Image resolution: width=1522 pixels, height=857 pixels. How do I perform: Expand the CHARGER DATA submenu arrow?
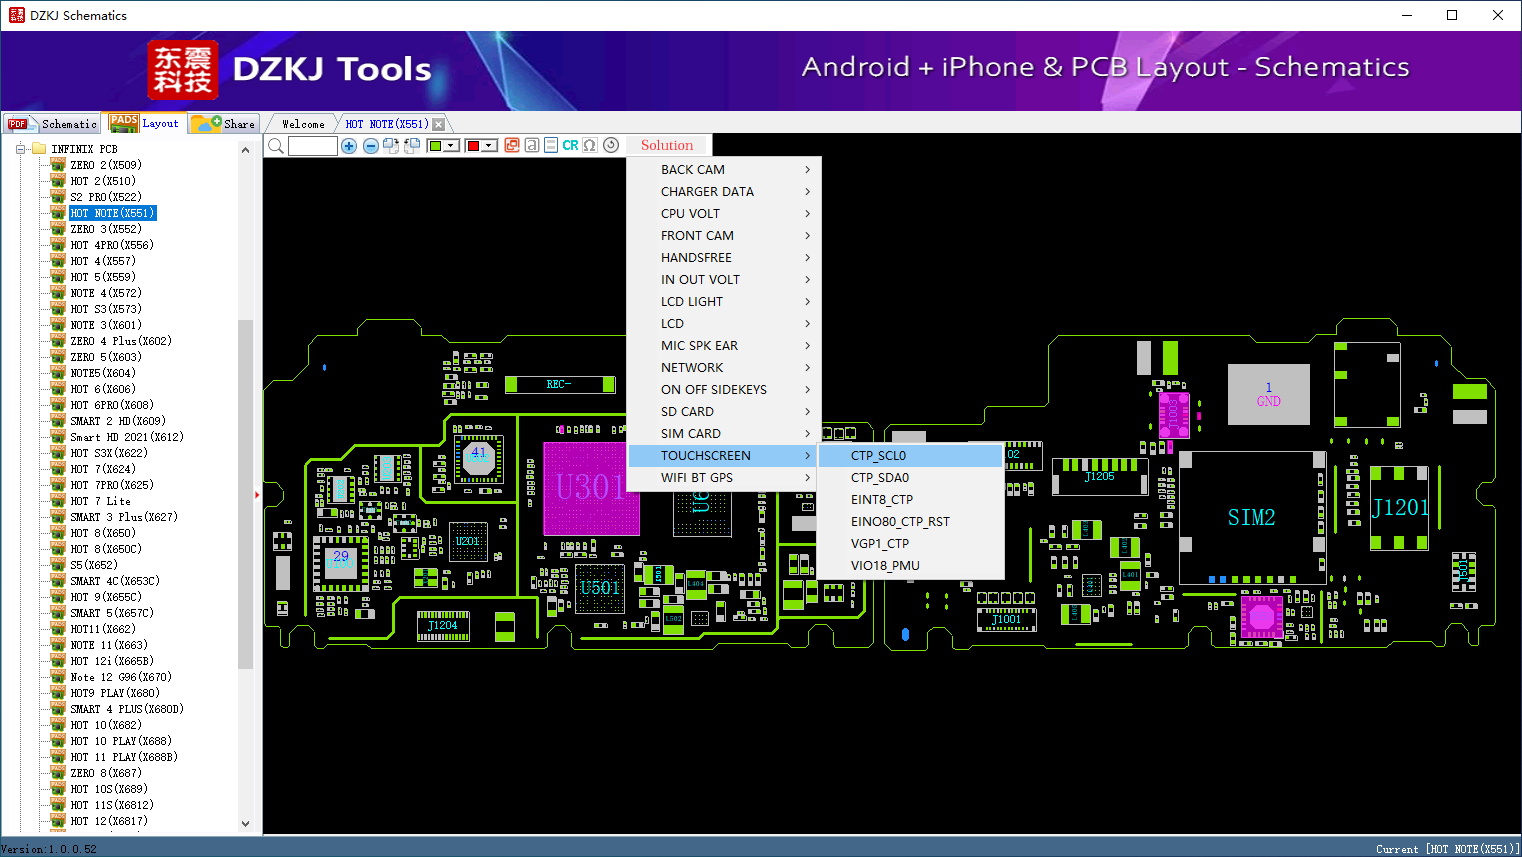pos(808,192)
